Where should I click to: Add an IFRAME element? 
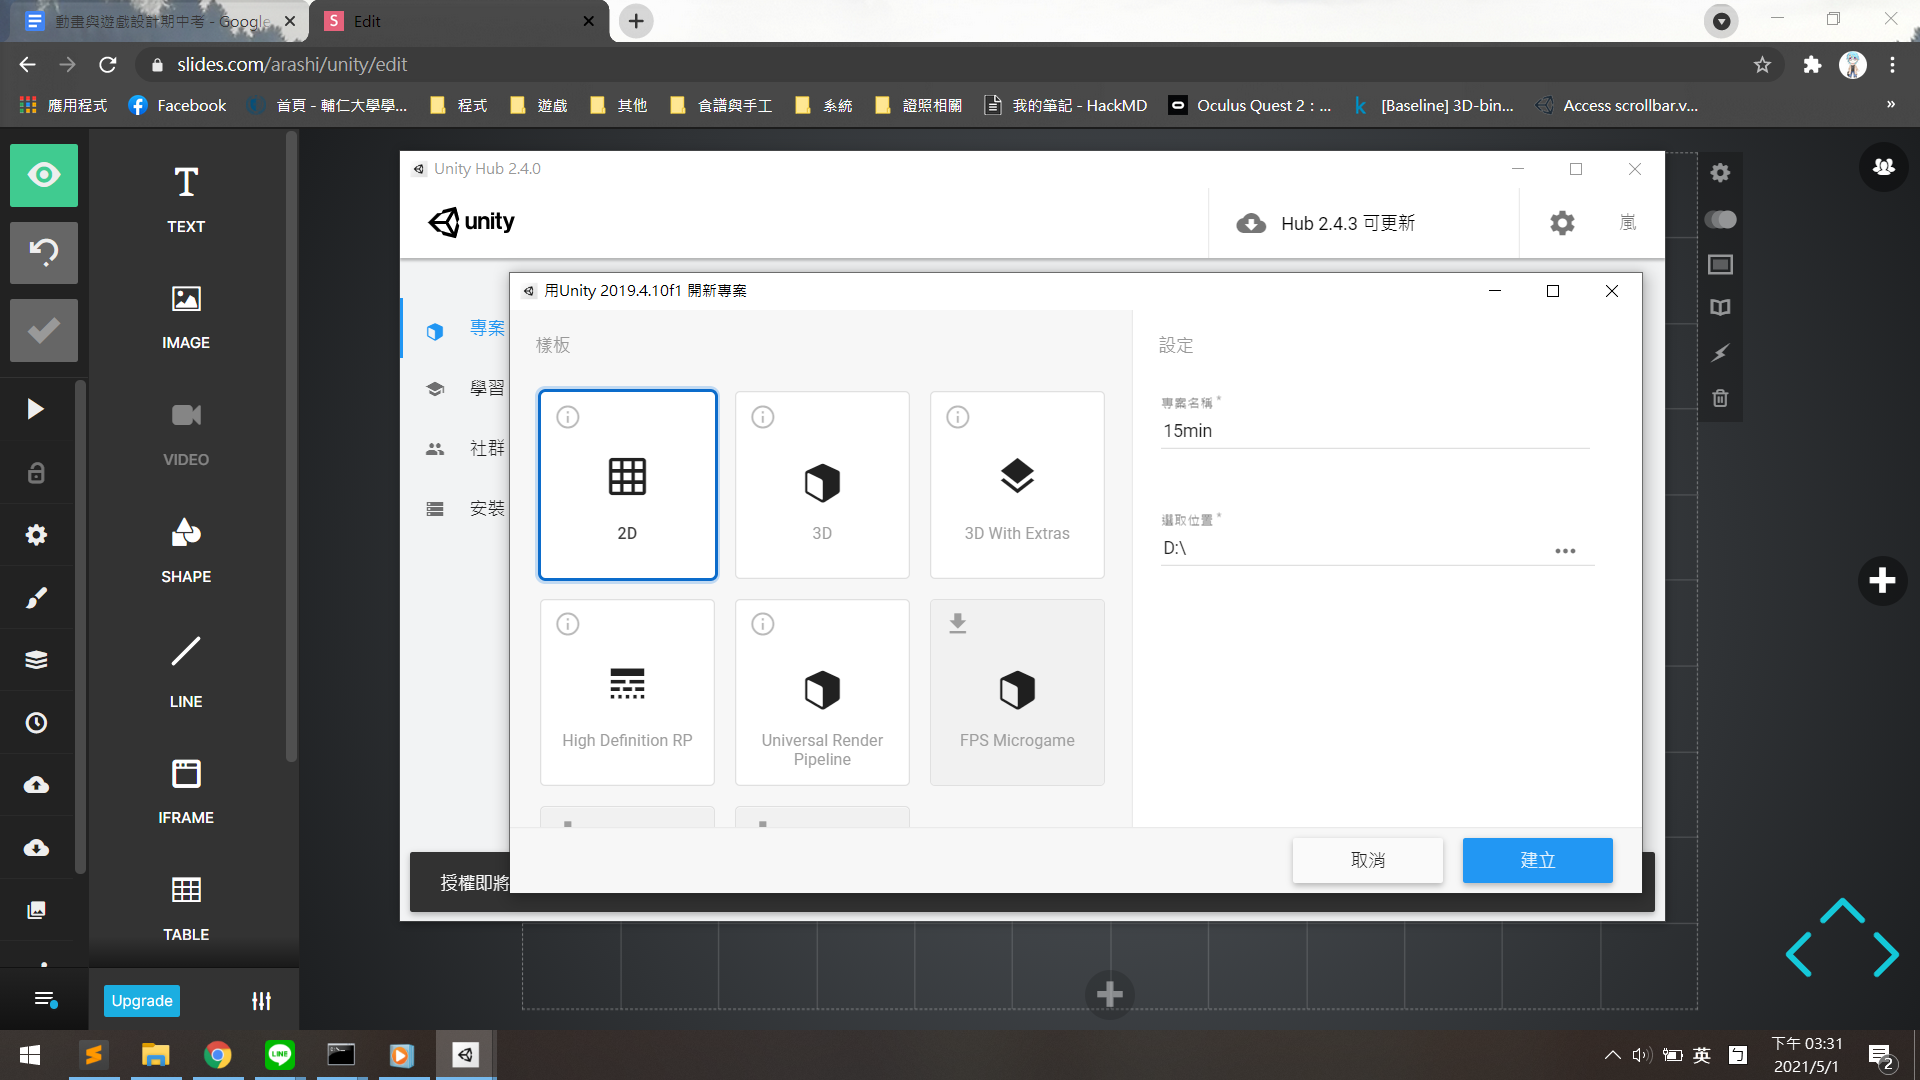(186, 790)
